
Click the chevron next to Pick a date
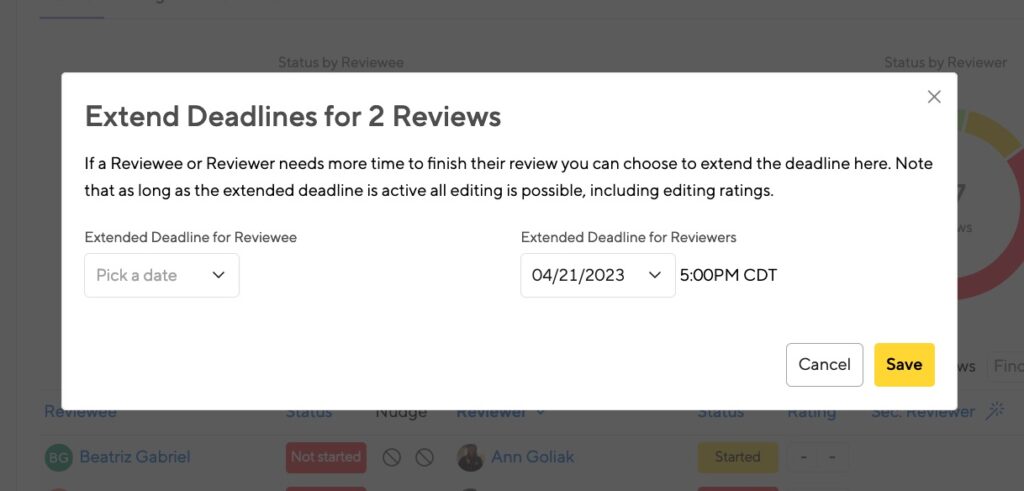click(219, 276)
